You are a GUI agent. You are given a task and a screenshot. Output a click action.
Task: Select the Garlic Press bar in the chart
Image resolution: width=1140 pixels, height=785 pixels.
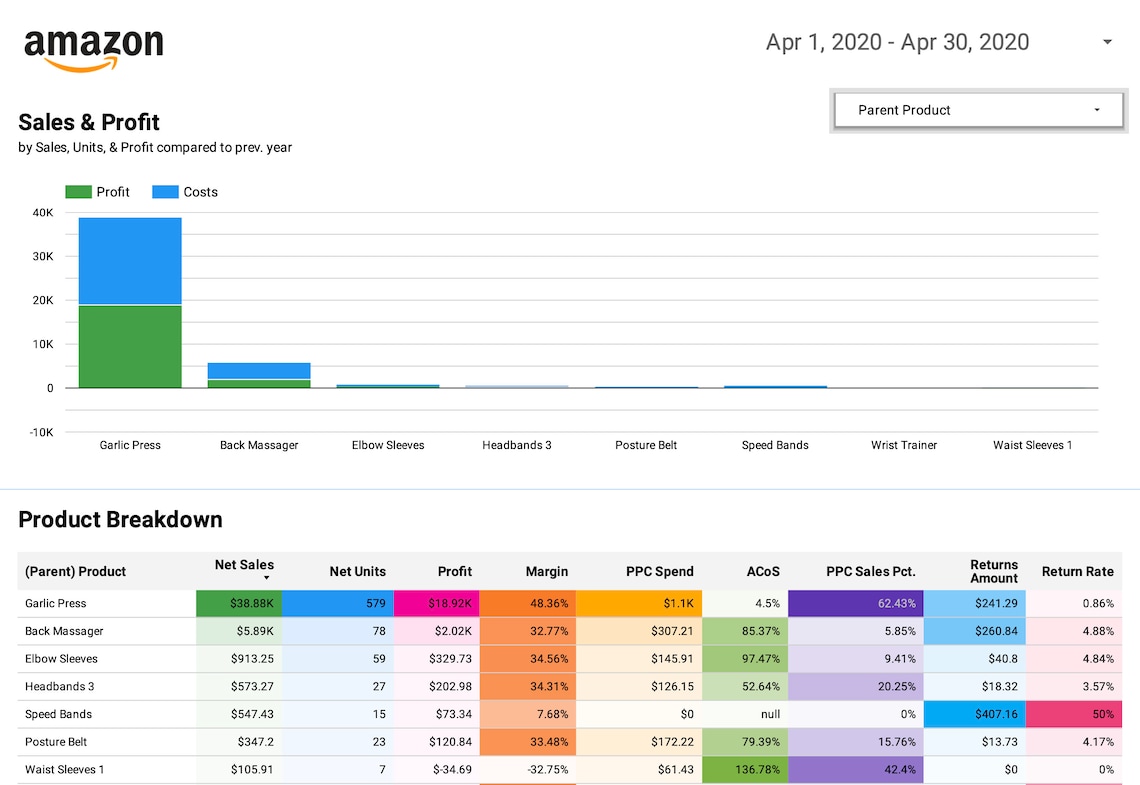tap(129, 300)
